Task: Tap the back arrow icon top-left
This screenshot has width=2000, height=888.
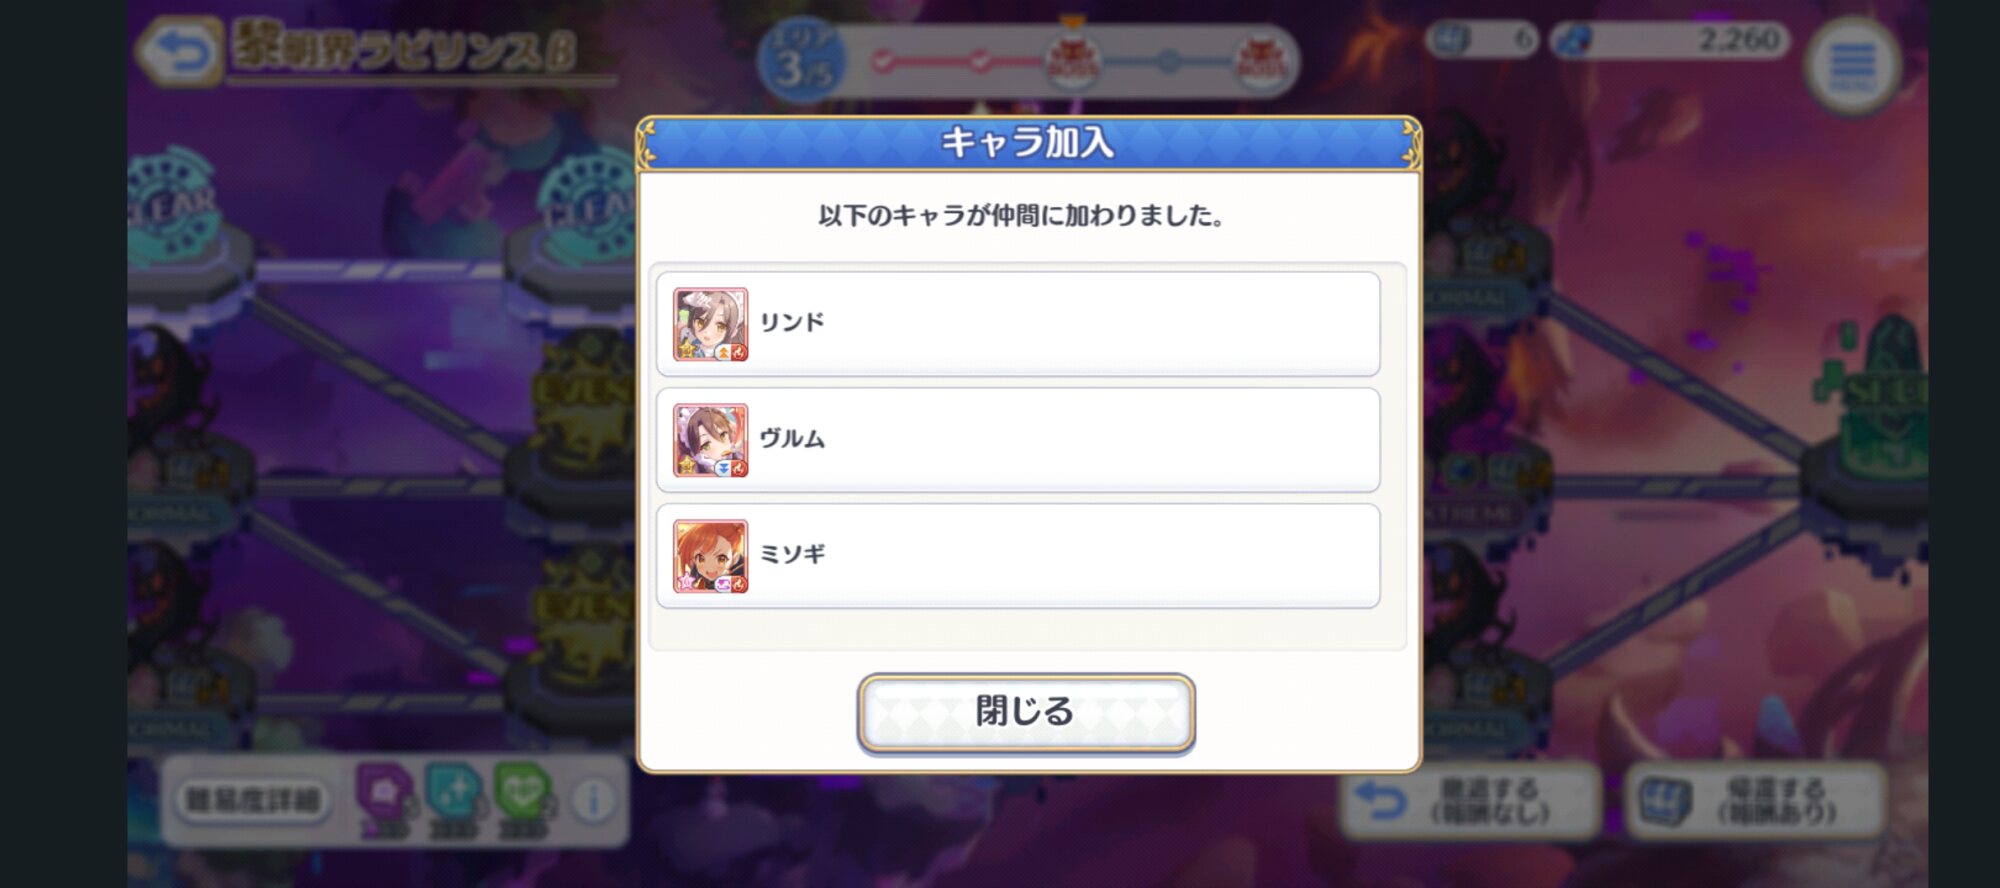Action: click(178, 52)
